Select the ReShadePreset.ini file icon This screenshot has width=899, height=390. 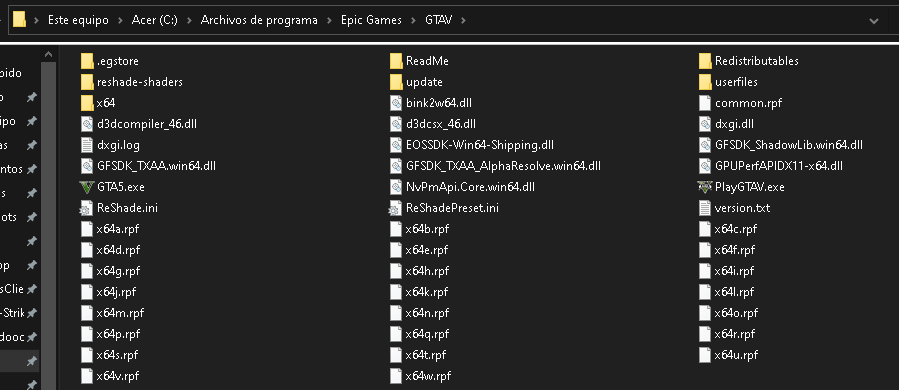[396, 208]
